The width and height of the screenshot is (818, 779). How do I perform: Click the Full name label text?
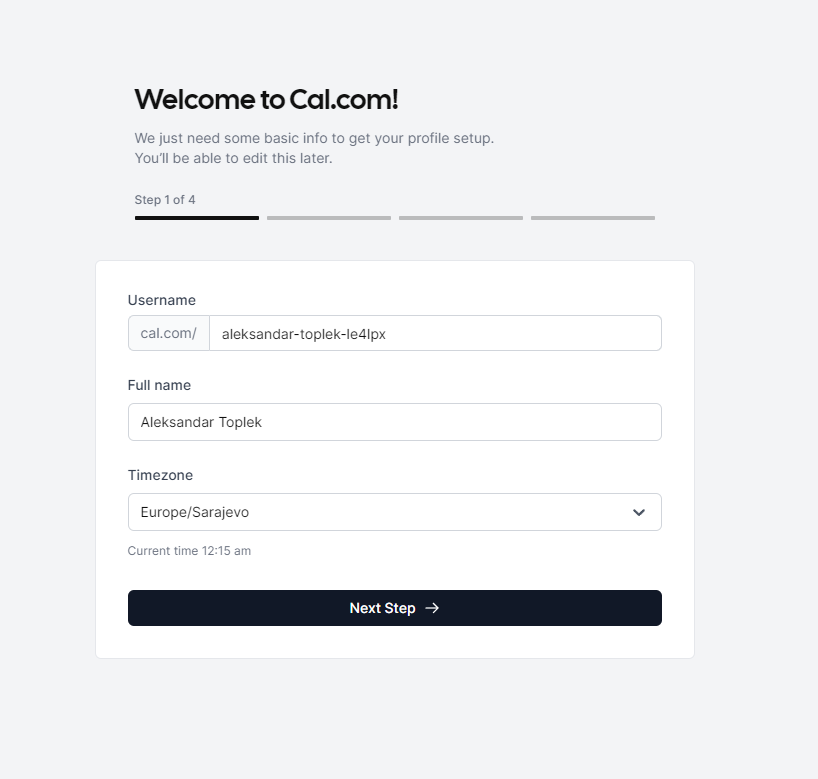tap(159, 385)
